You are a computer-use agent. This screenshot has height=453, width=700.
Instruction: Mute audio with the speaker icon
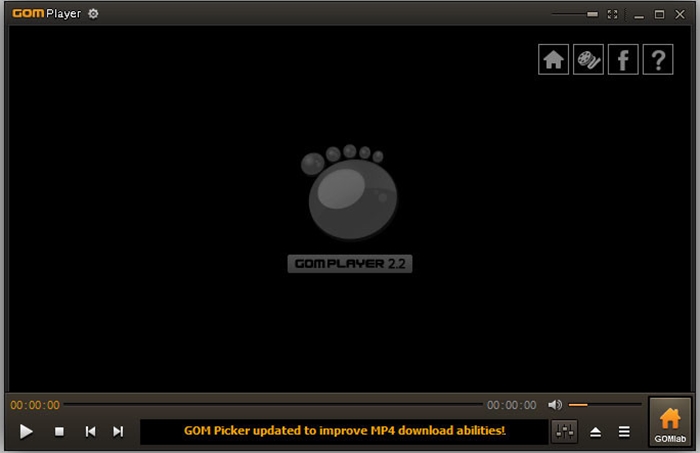pyautogui.click(x=554, y=405)
